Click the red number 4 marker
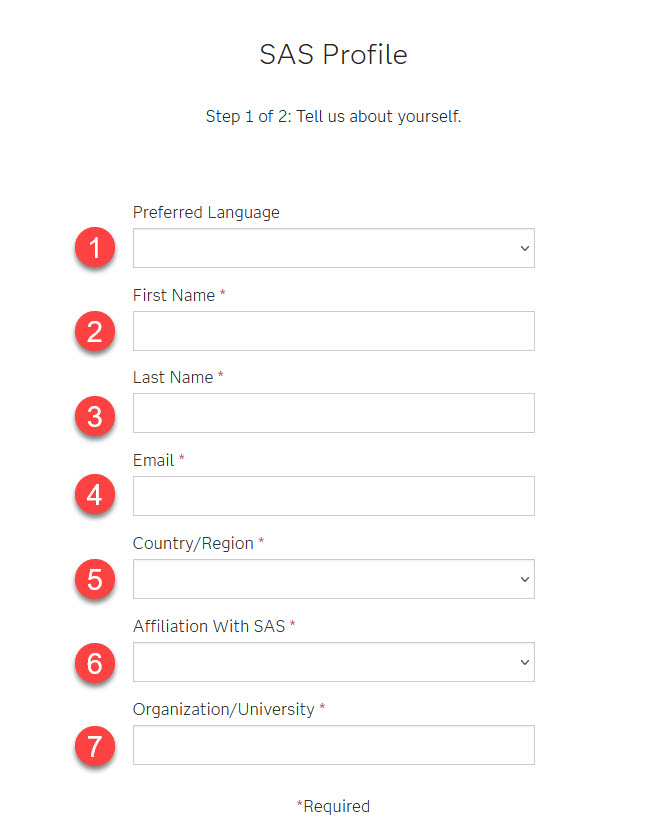Viewport: 667px width, 832px height. coord(95,495)
